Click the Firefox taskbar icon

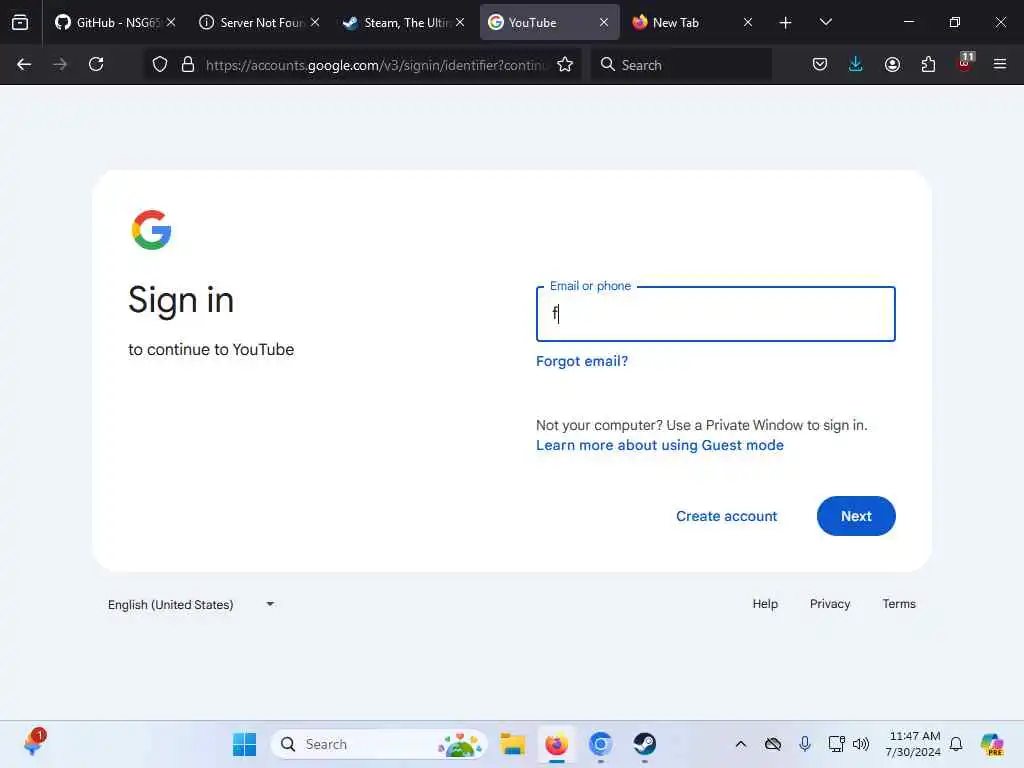pos(556,744)
